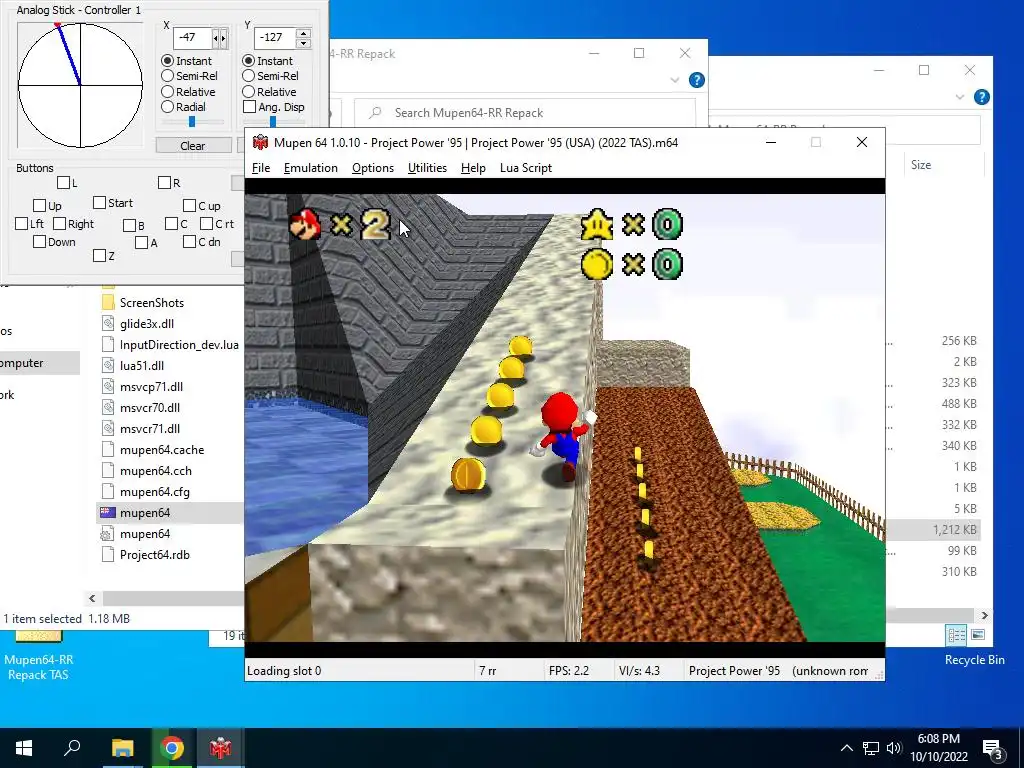Check the Start button checkbox

99,202
